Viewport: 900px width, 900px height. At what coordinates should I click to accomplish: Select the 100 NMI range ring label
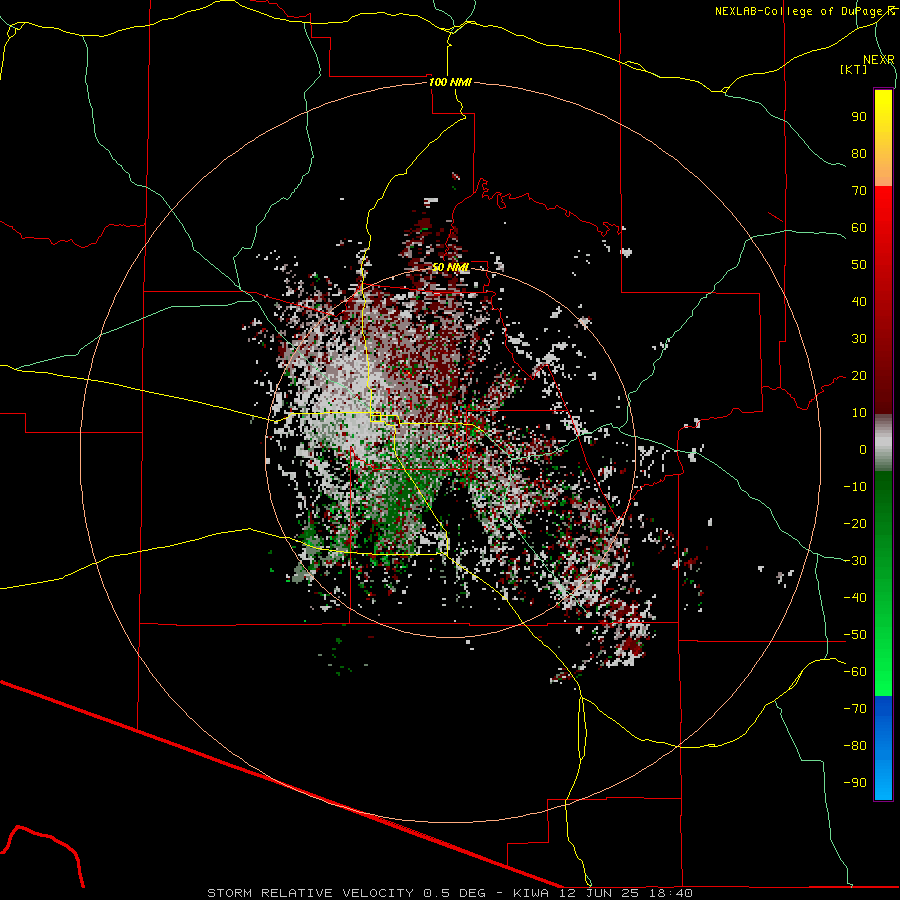pos(450,82)
